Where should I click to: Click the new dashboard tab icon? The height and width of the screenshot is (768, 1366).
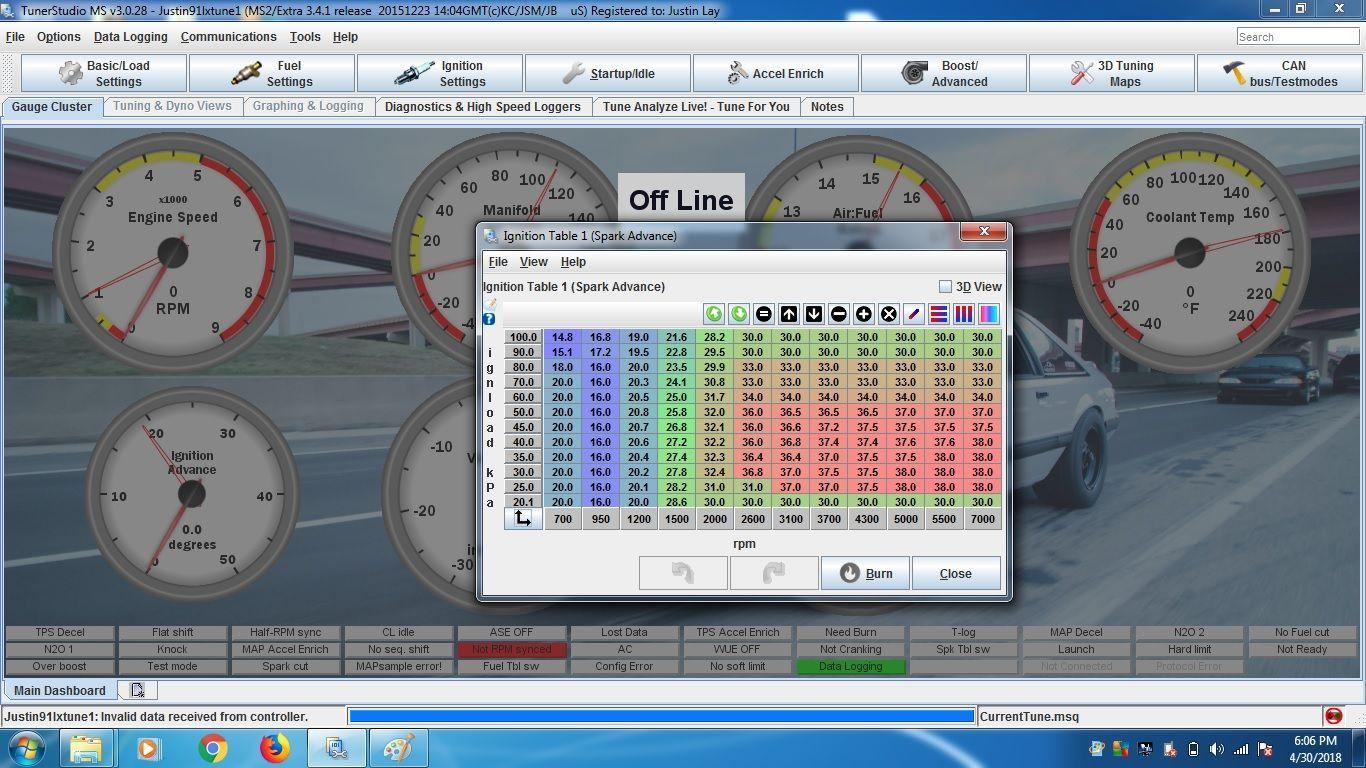[x=138, y=690]
